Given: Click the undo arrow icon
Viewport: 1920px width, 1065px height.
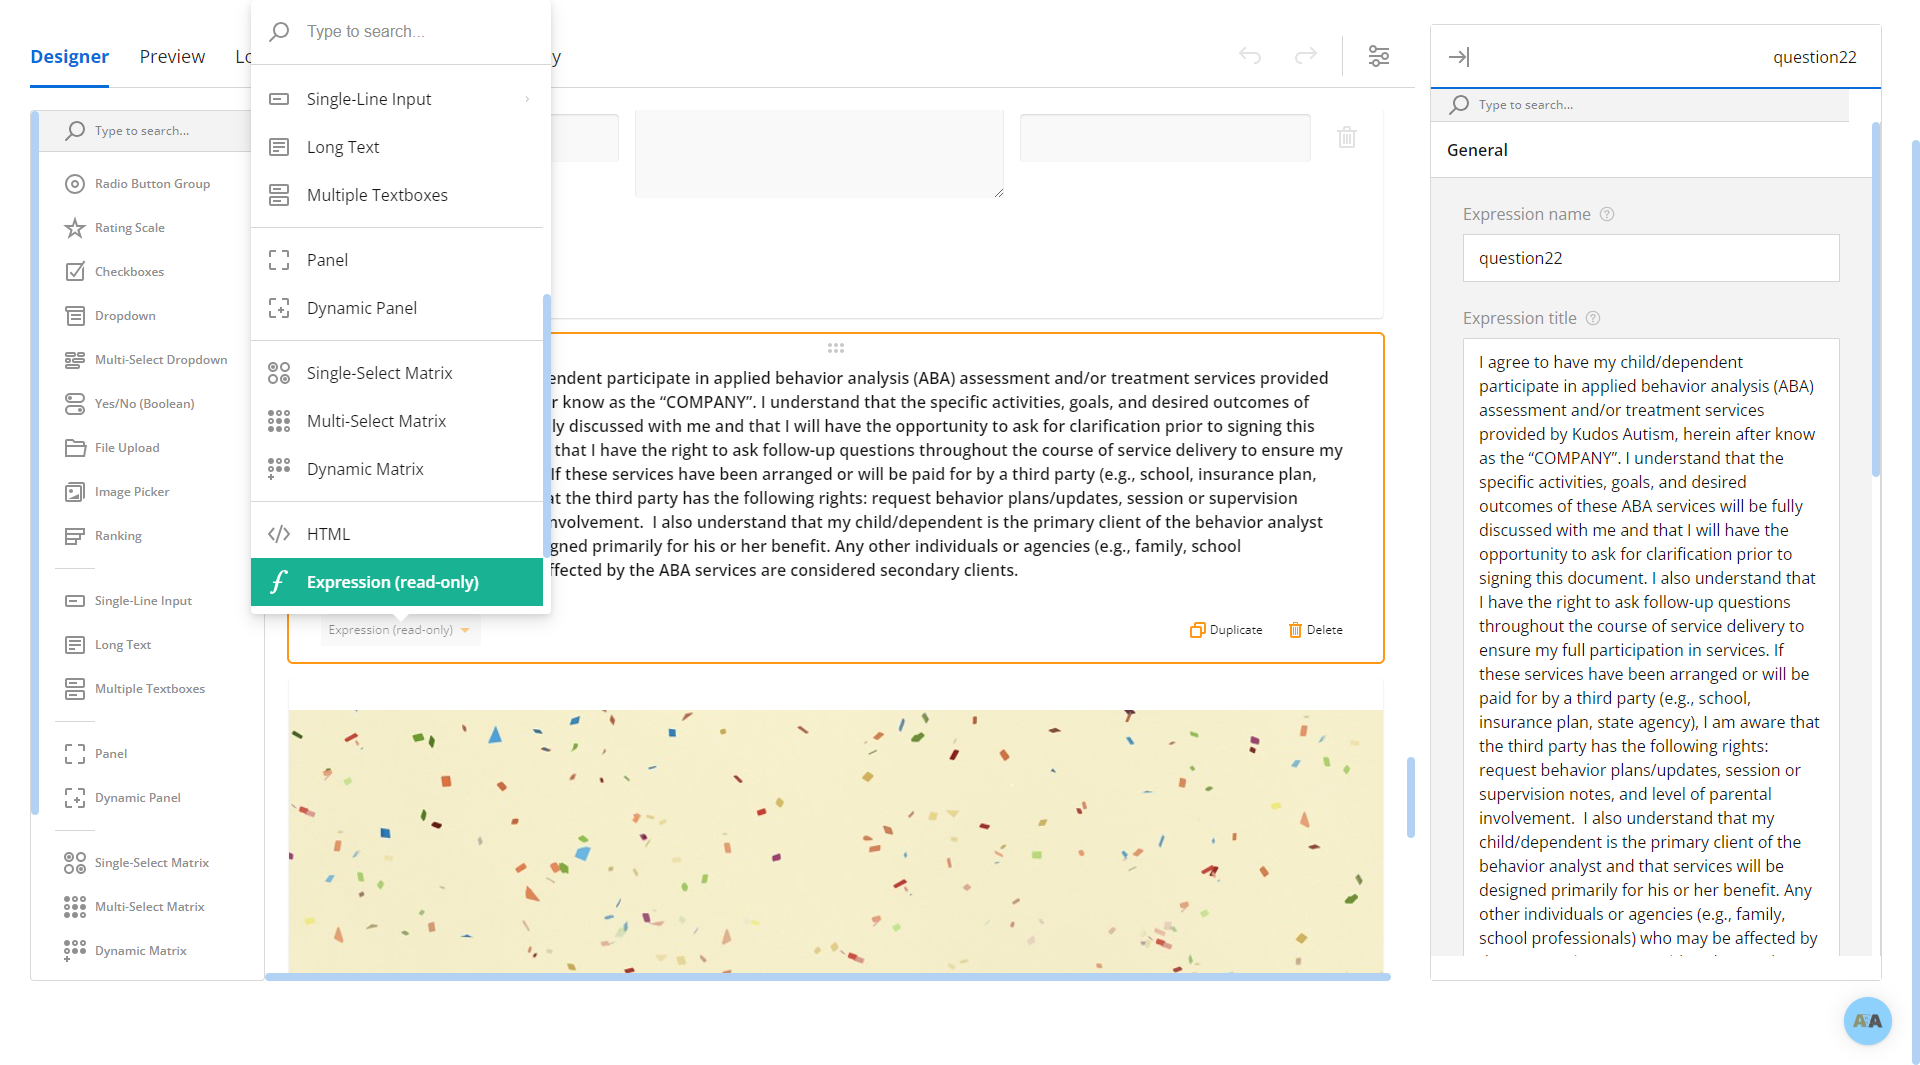Looking at the screenshot, I should coord(1250,56).
